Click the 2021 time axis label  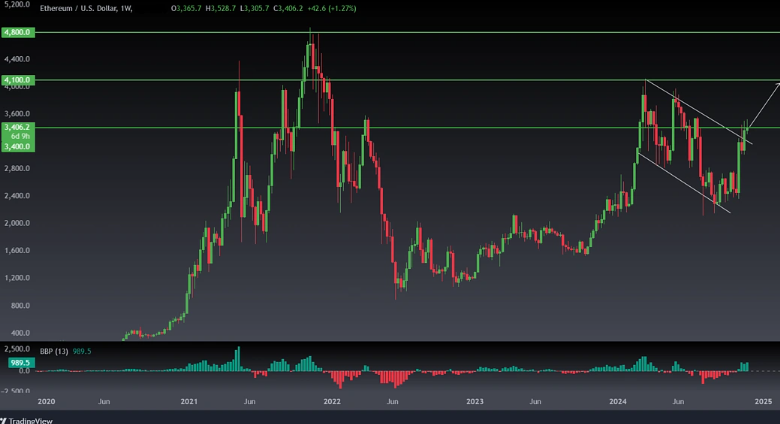[x=189, y=401]
